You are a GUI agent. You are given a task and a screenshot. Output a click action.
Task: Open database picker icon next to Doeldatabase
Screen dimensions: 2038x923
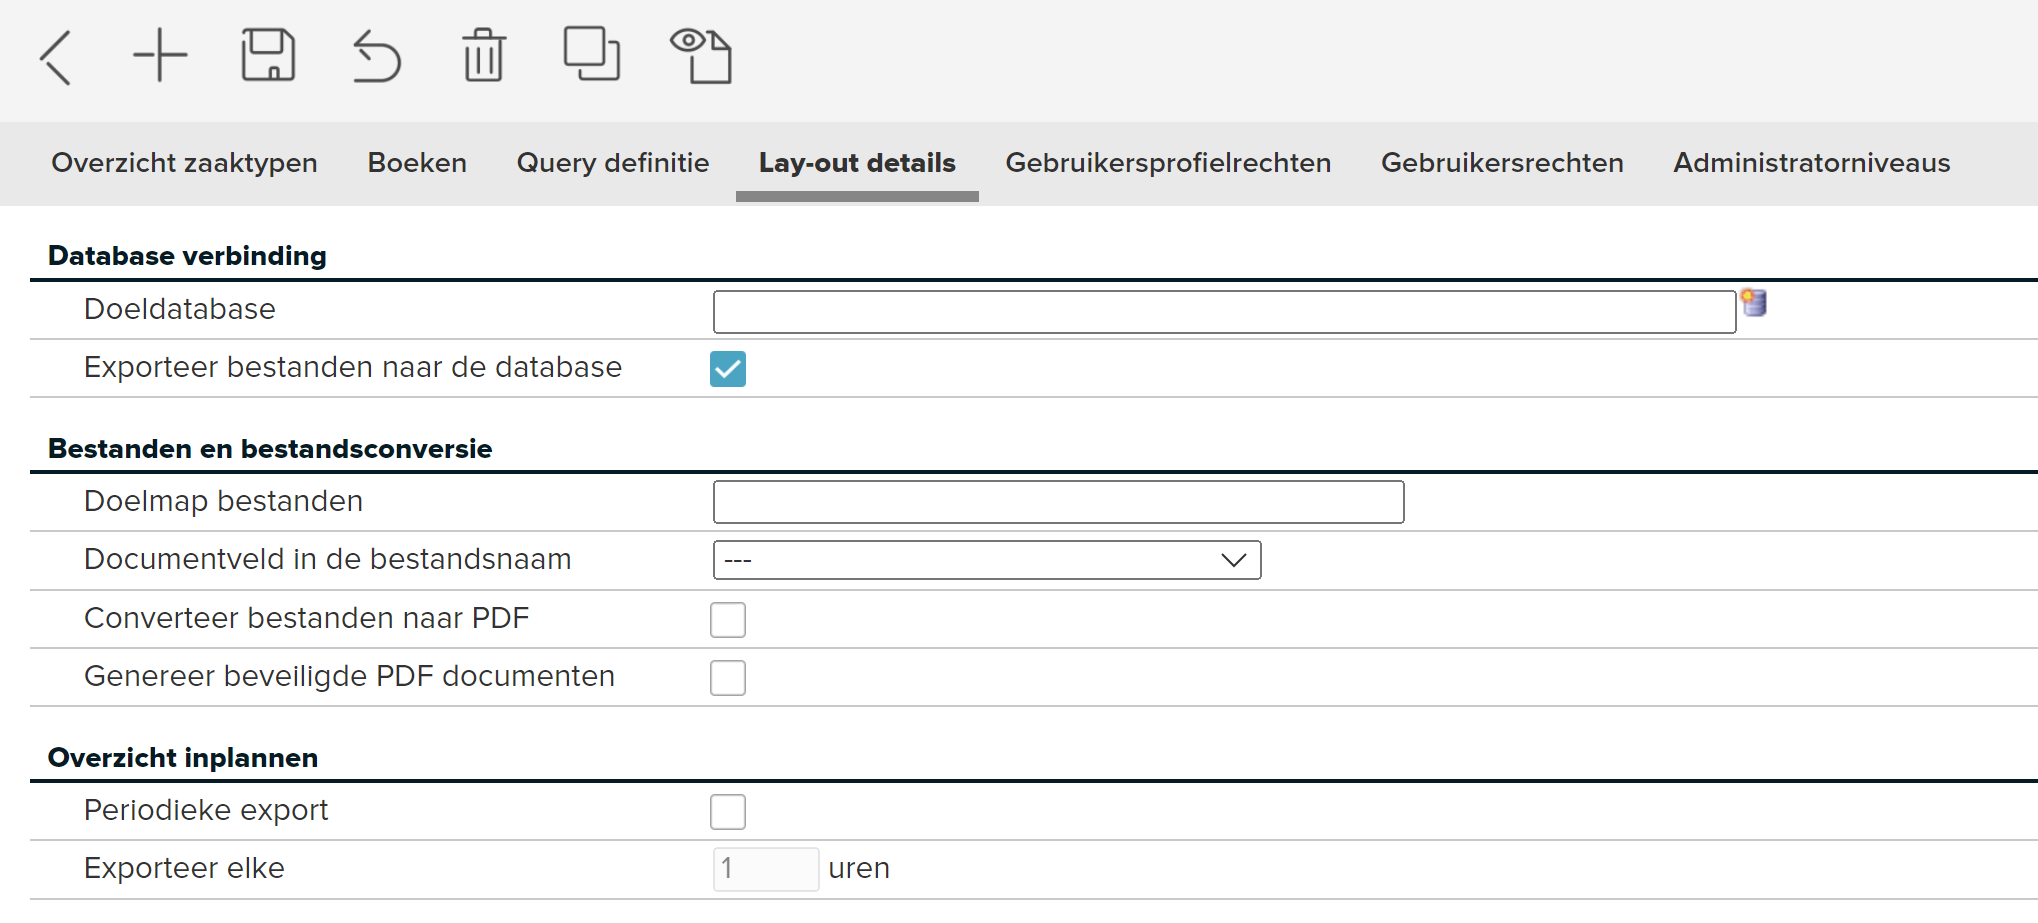pos(1754,303)
